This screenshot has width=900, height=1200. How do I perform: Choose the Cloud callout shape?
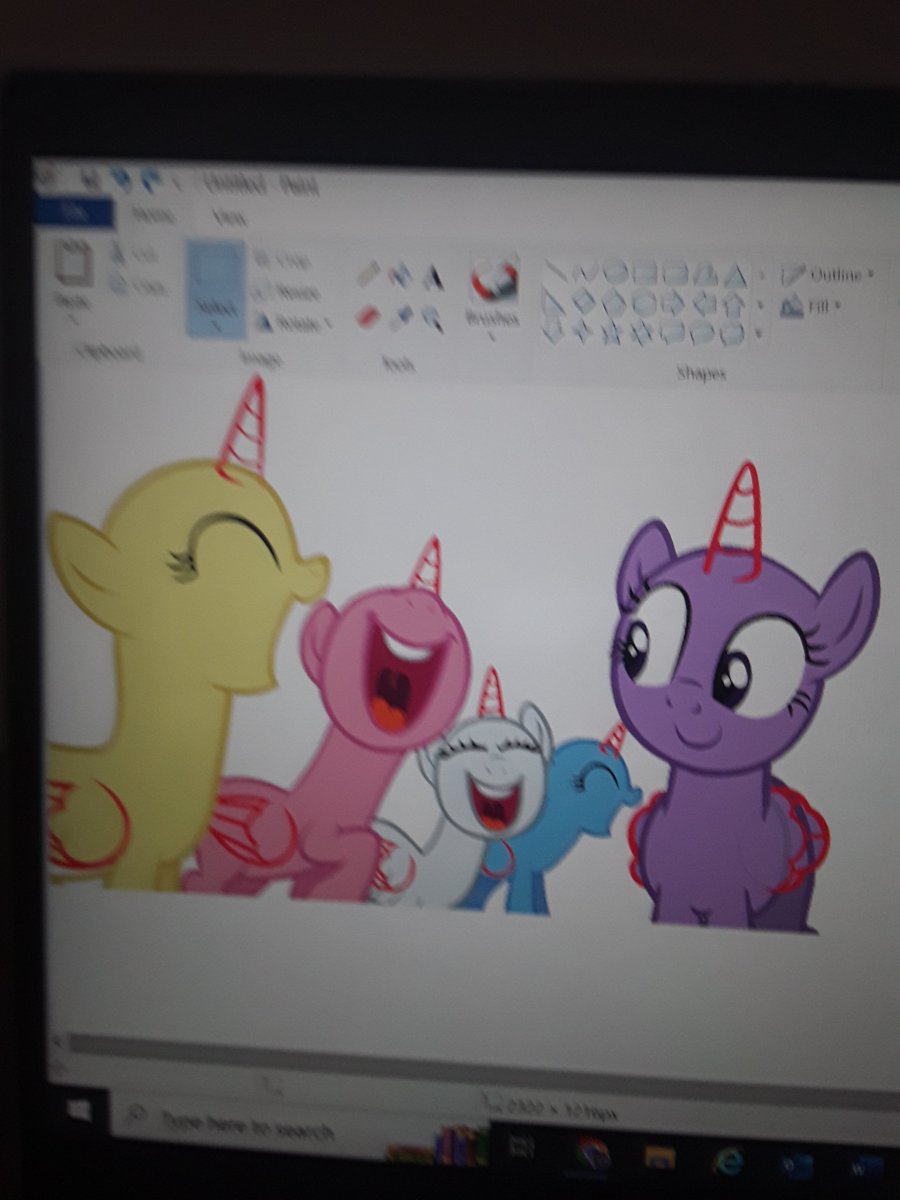(x=733, y=332)
